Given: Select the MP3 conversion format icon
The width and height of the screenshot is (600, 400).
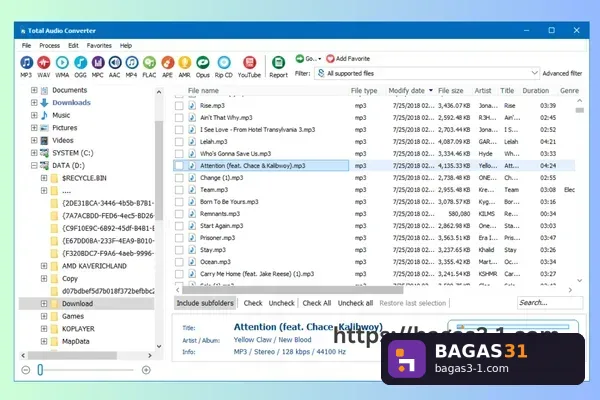Looking at the screenshot, I should click(26, 63).
